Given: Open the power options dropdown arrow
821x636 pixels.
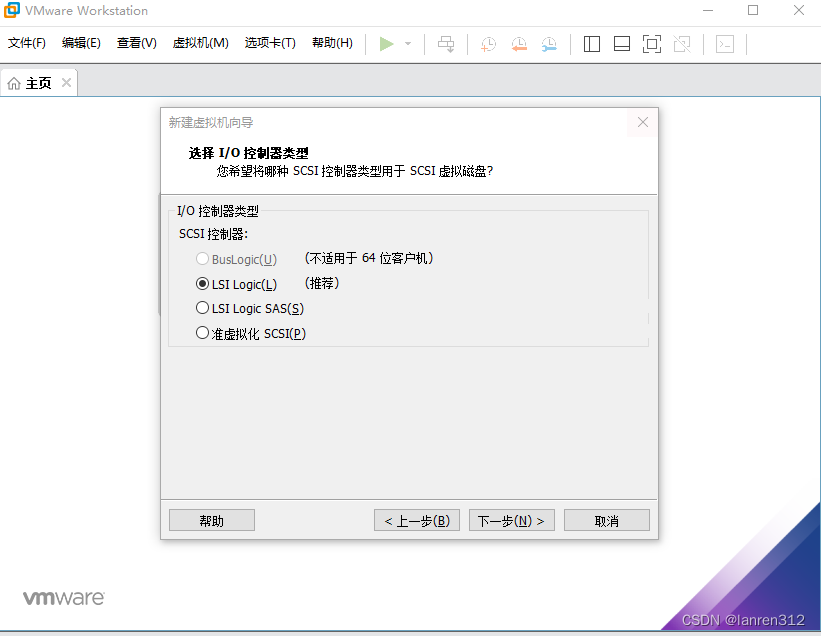Looking at the screenshot, I should [x=408, y=44].
